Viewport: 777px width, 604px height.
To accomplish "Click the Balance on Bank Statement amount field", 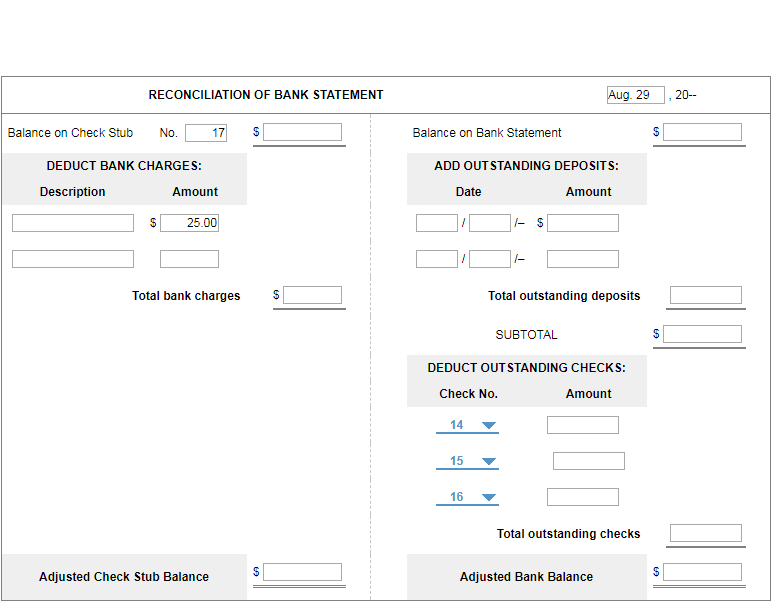I will [702, 132].
